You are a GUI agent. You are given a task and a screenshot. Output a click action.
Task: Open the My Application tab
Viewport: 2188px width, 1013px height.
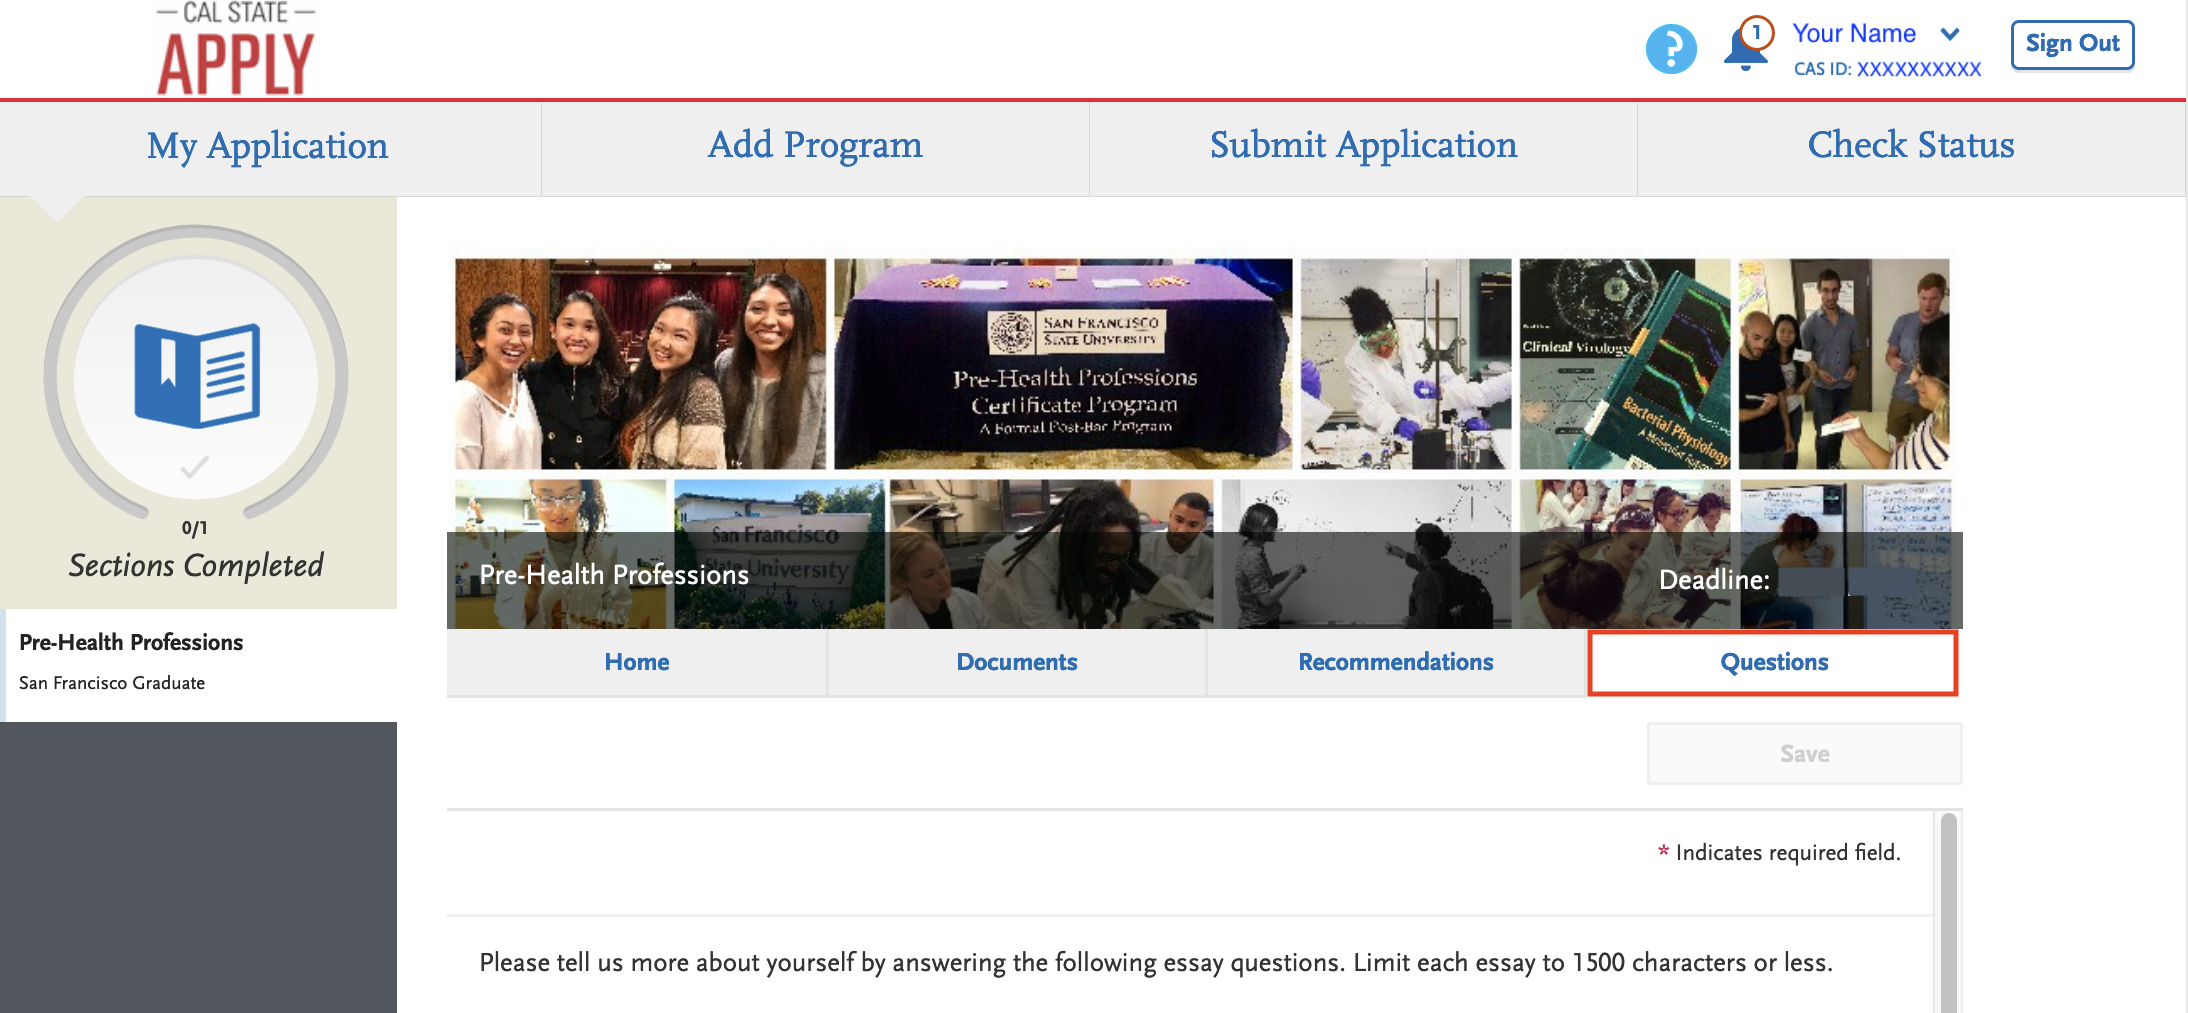click(x=267, y=146)
